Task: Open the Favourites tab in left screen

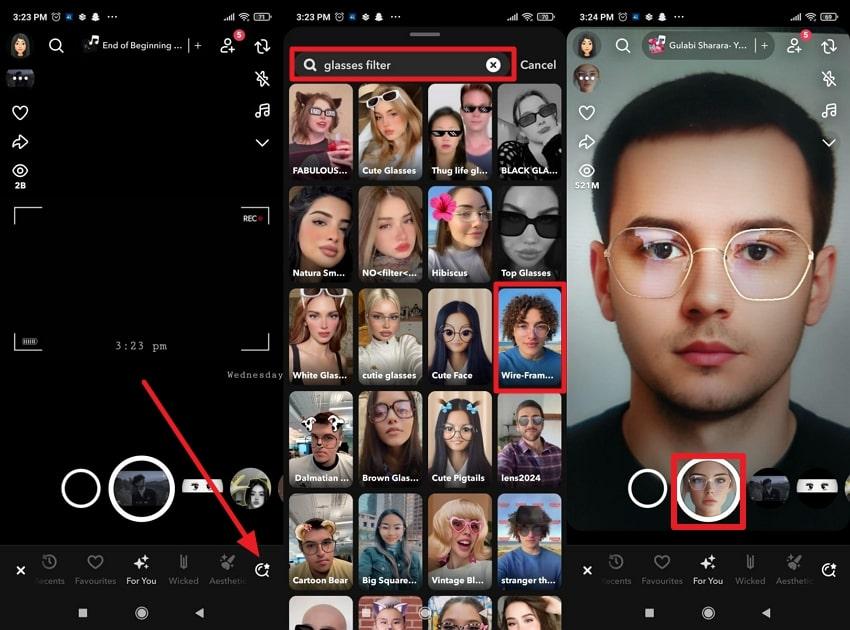Action: (95, 570)
